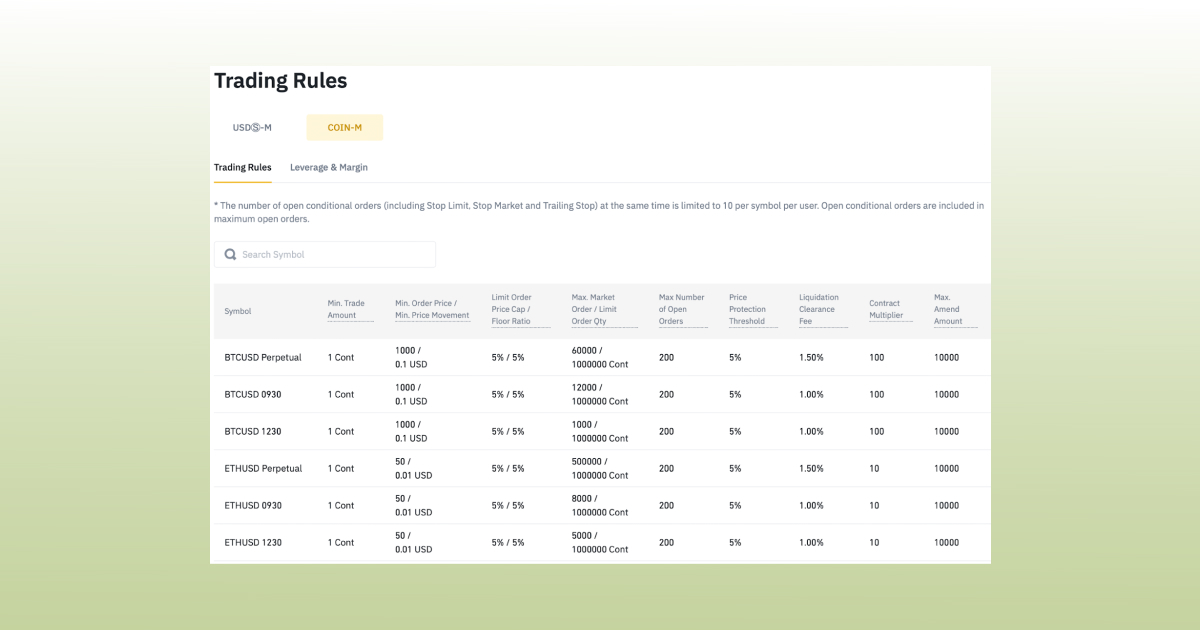Screen dimensions: 1200x630
Task: Select the BTCUSD 0930 contract row
Action: pyautogui.click(x=252, y=394)
